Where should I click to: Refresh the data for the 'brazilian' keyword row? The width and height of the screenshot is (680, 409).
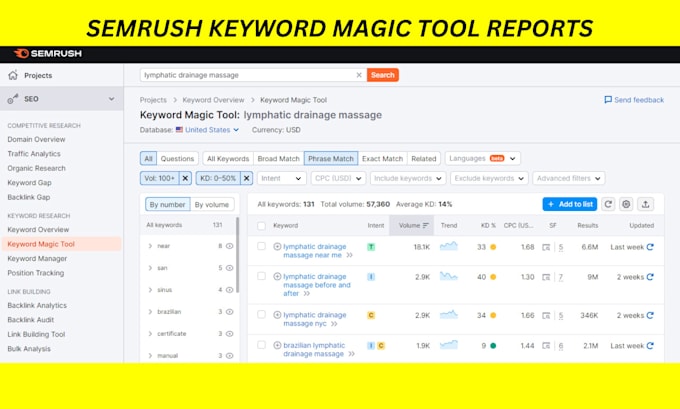click(x=650, y=346)
